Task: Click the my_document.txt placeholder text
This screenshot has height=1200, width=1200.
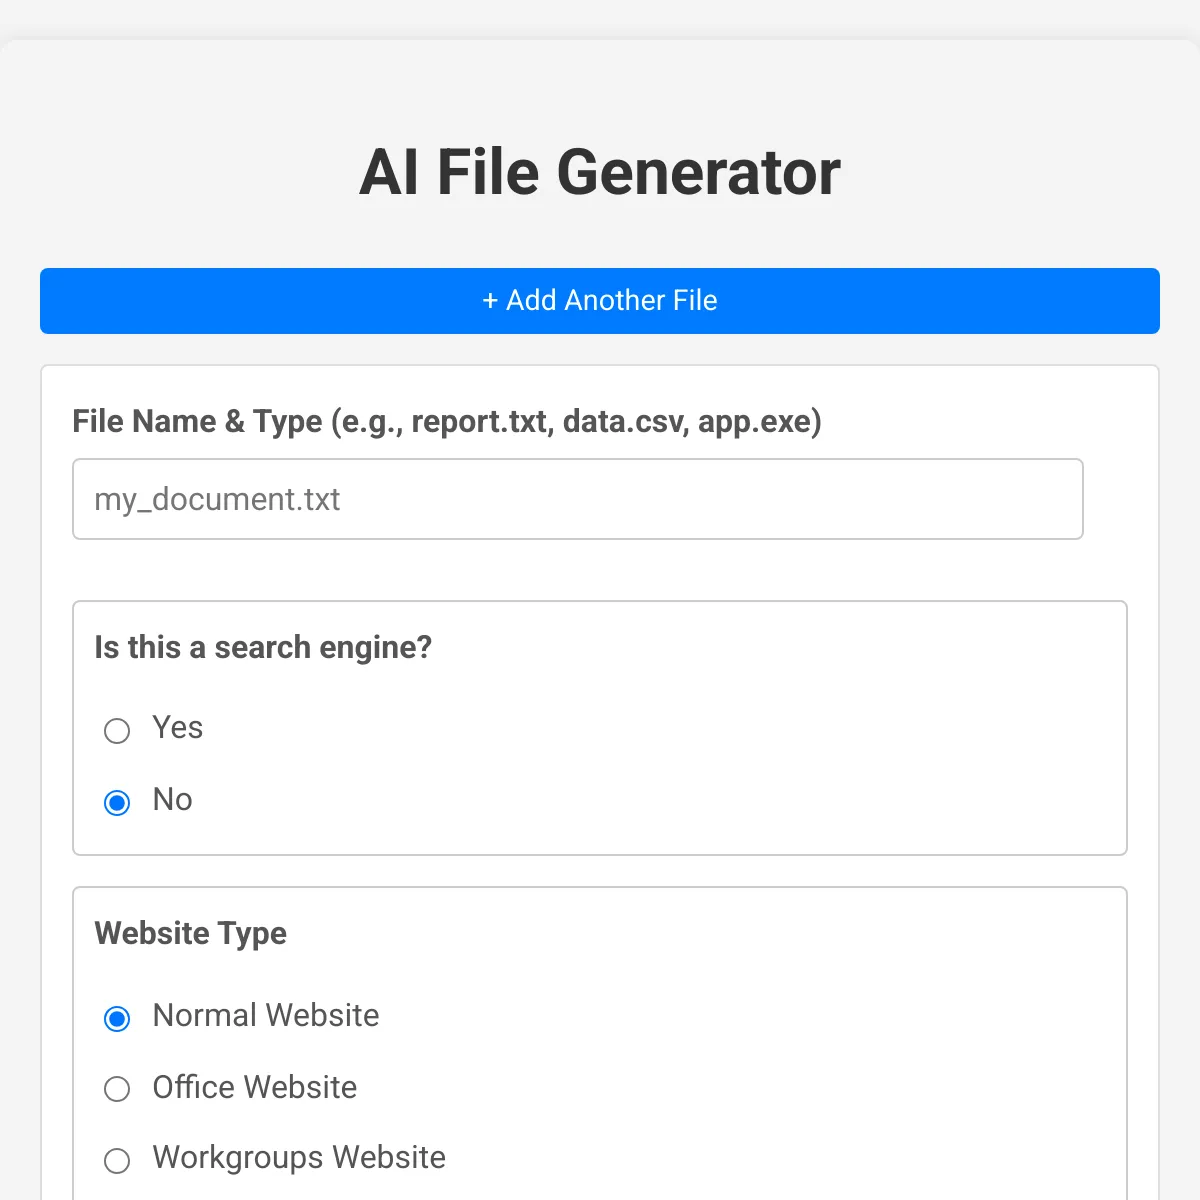Action: coord(217,499)
